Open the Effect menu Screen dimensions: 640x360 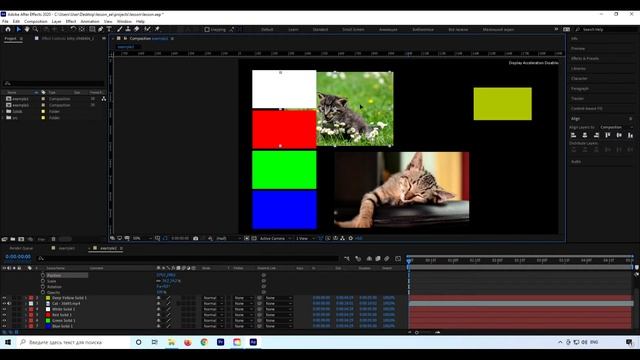tap(71, 21)
